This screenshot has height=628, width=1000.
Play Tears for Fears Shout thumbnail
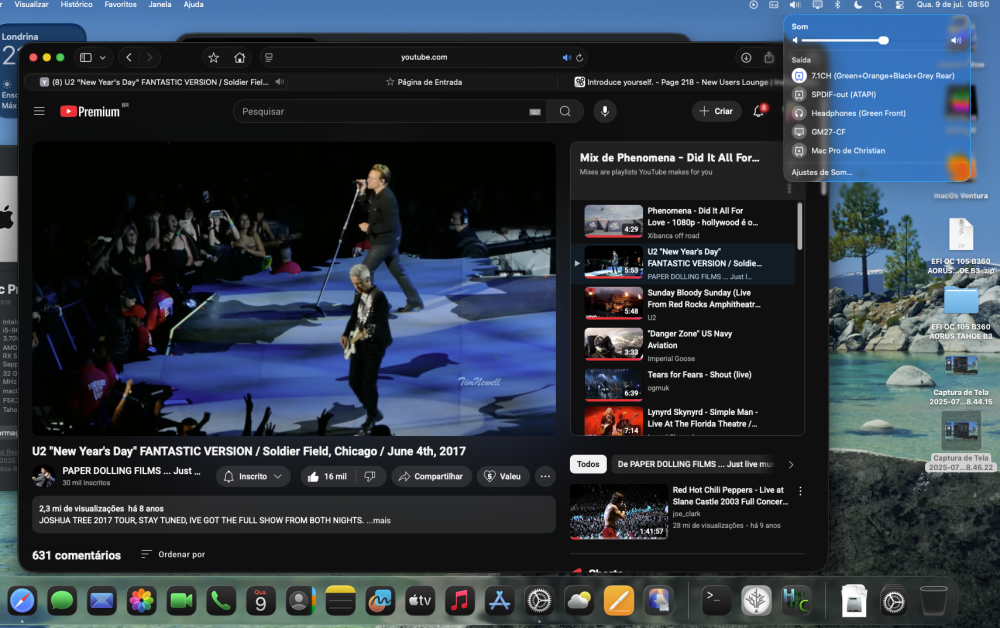pos(614,384)
